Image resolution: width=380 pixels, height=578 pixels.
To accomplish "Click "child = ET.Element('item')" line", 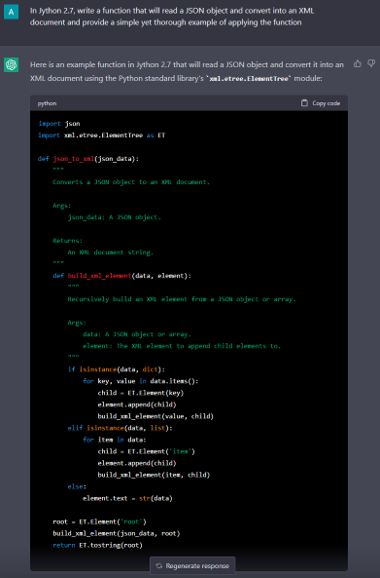I will point(146,452).
